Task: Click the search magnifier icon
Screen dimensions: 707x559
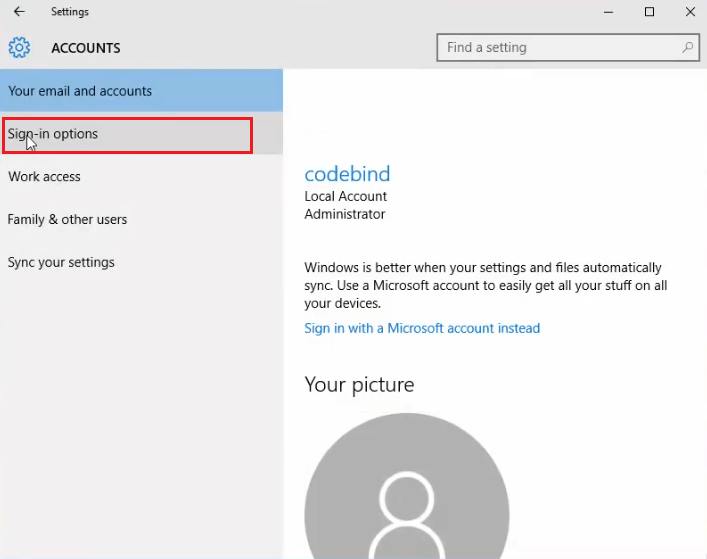Action: coord(687,47)
